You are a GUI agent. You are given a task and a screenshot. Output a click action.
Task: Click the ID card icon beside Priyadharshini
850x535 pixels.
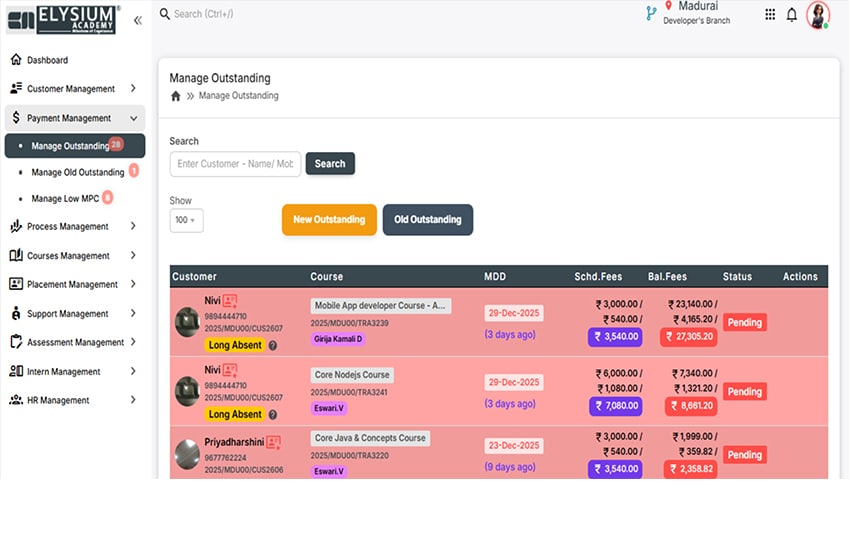point(273,441)
